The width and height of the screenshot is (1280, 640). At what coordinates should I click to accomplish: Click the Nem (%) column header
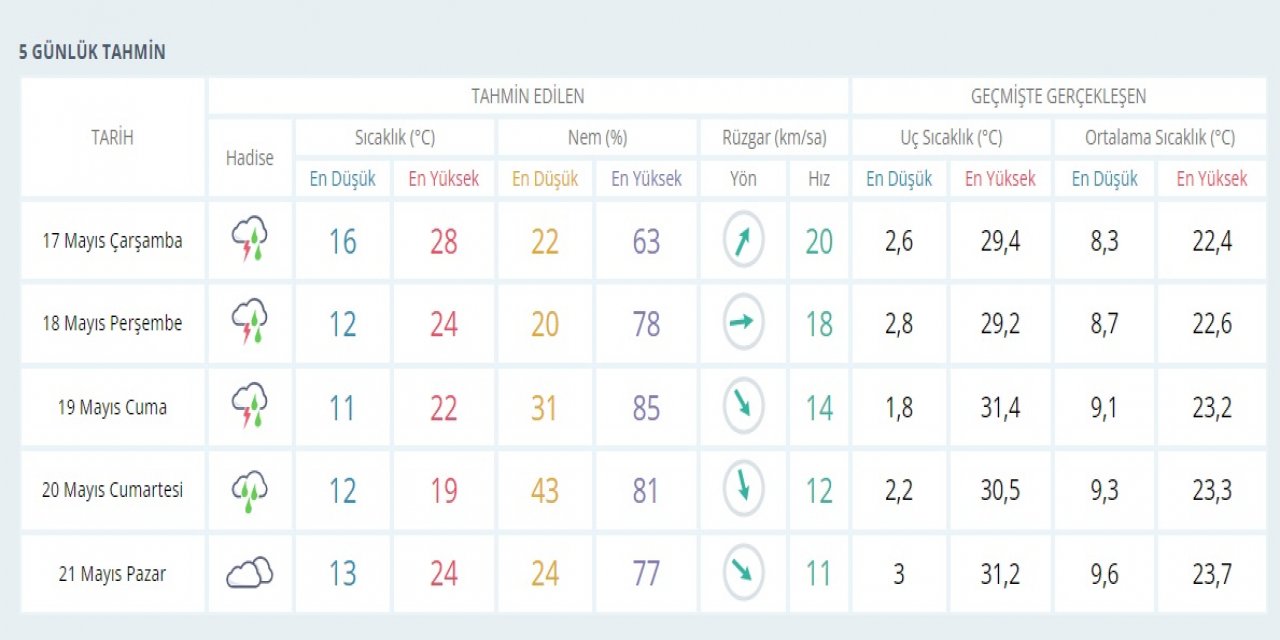(597, 138)
